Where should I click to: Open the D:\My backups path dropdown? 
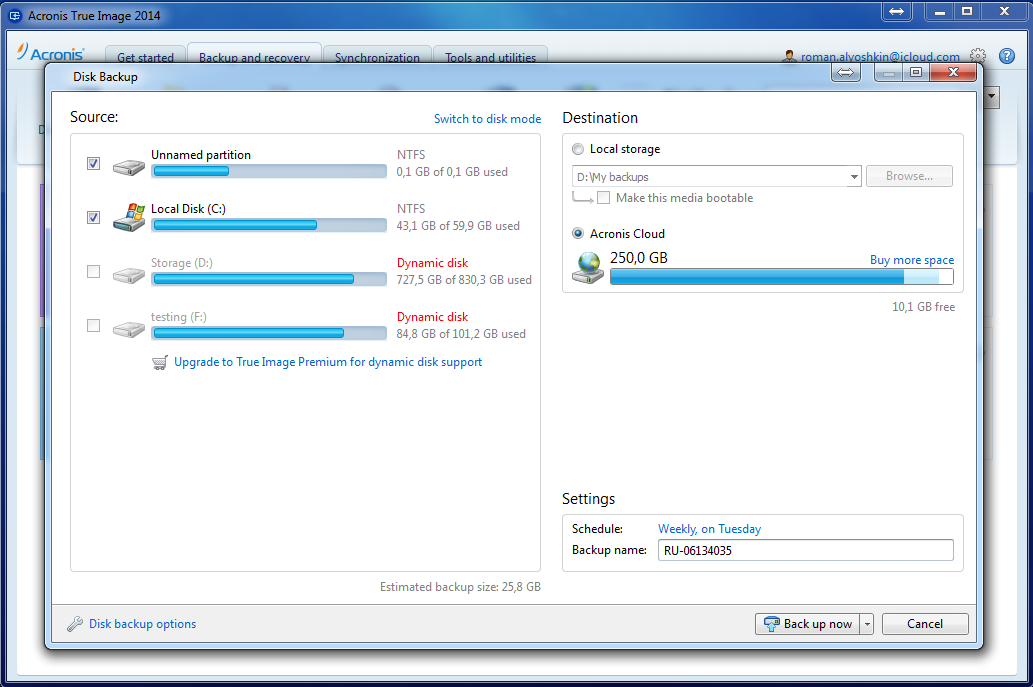[x=854, y=177]
